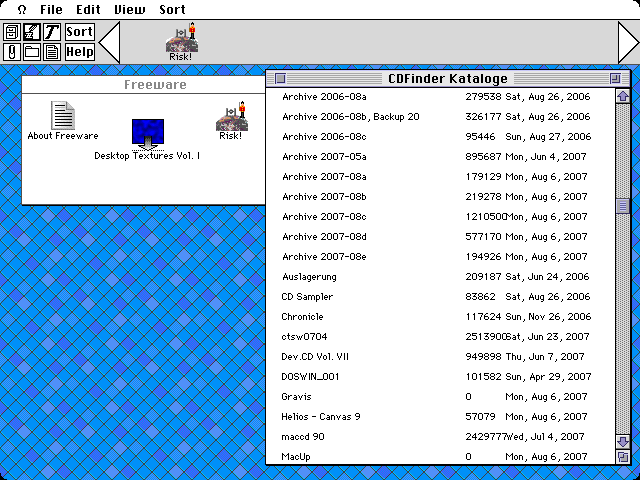Open the Omega system menu

point(22,9)
